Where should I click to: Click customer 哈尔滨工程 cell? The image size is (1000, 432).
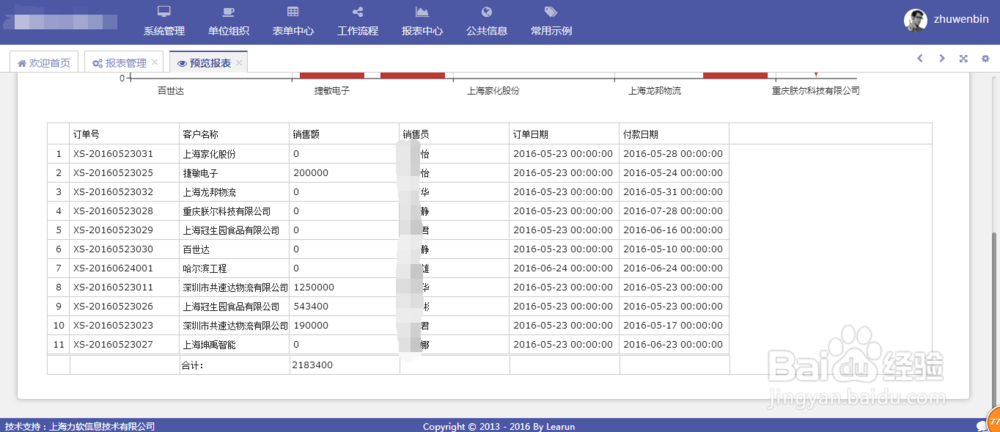pos(234,268)
